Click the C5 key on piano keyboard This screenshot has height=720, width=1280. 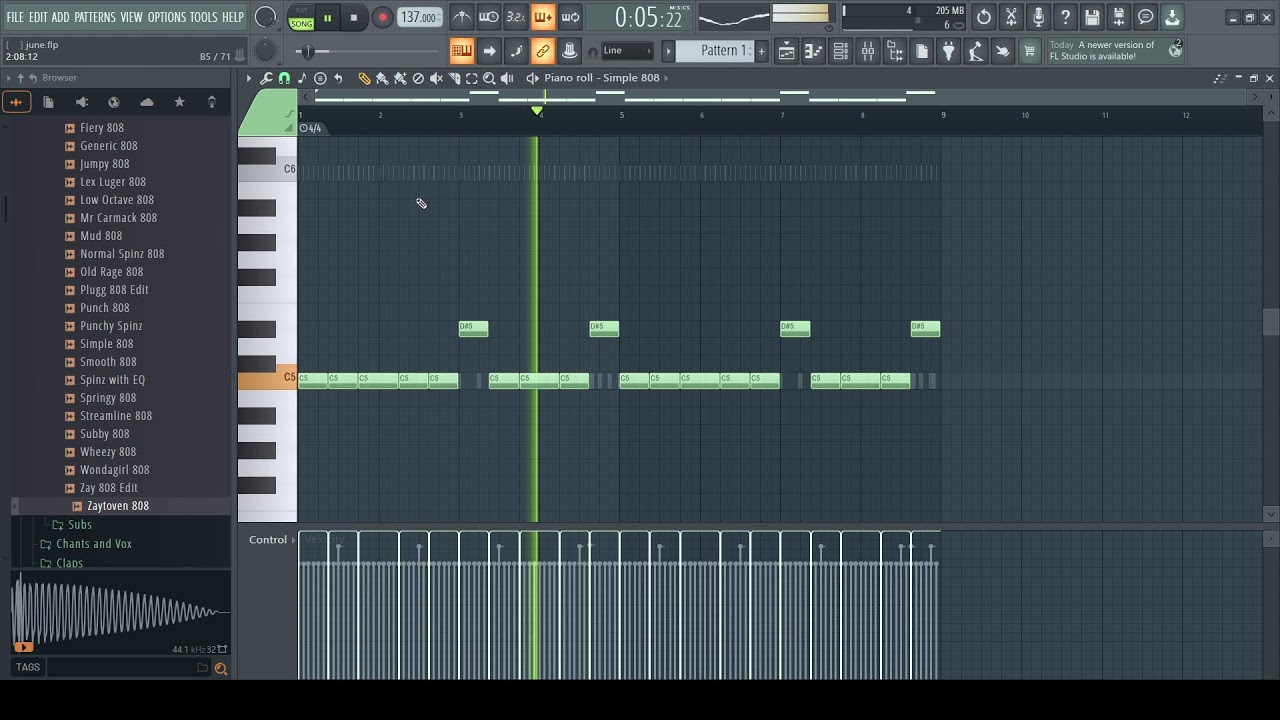(x=267, y=379)
